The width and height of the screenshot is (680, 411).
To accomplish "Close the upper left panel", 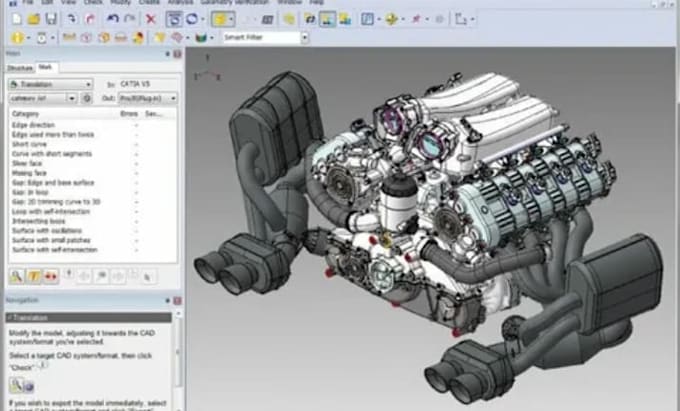I will (177, 54).
